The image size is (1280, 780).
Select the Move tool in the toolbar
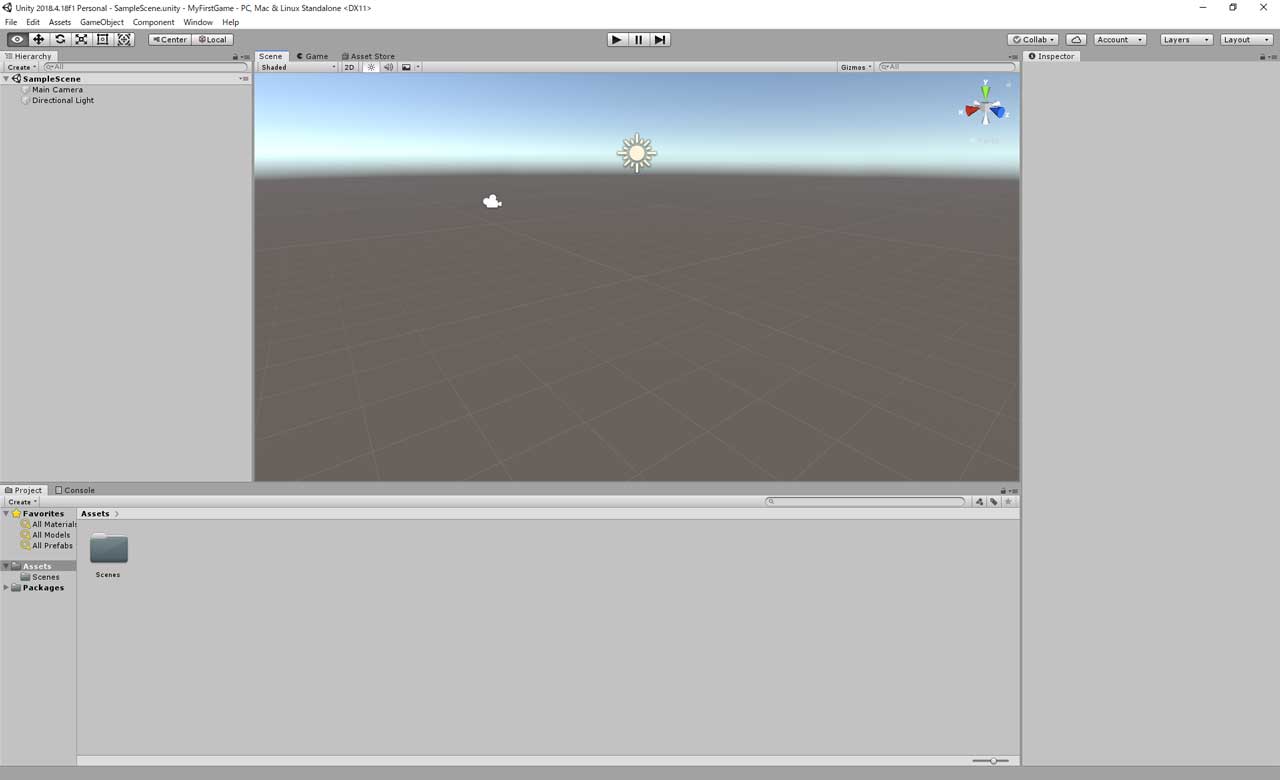(38, 40)
